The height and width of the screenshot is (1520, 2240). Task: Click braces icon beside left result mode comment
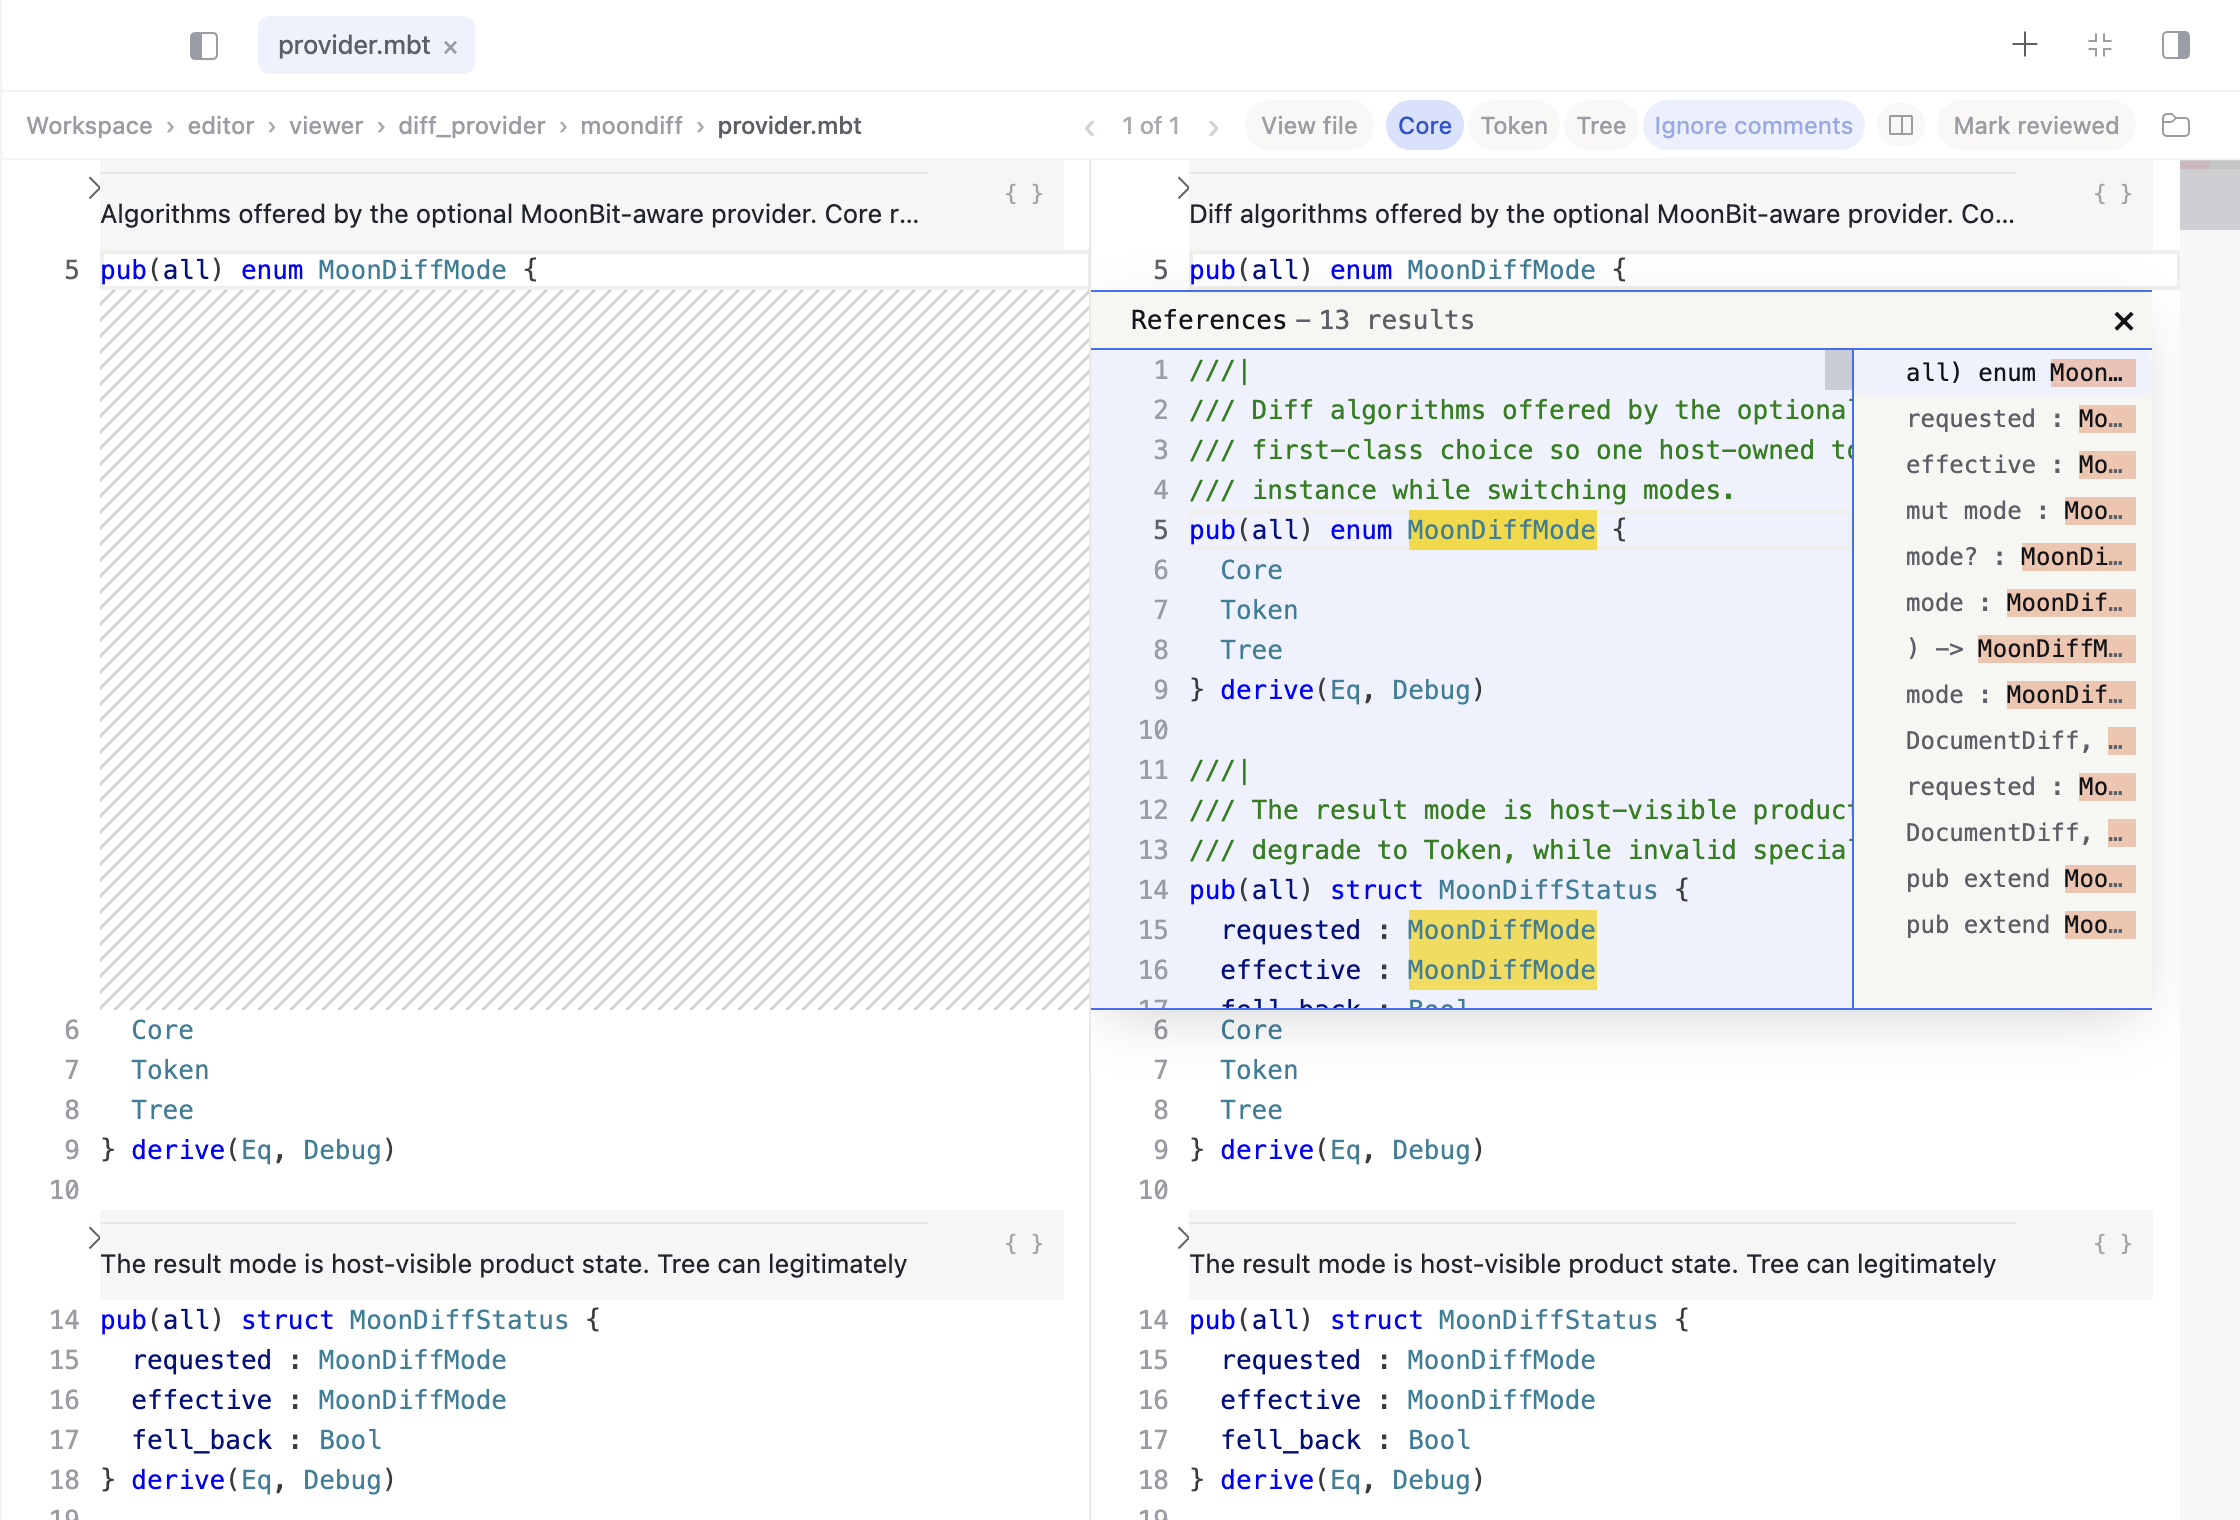[x=1024, y=1244]
